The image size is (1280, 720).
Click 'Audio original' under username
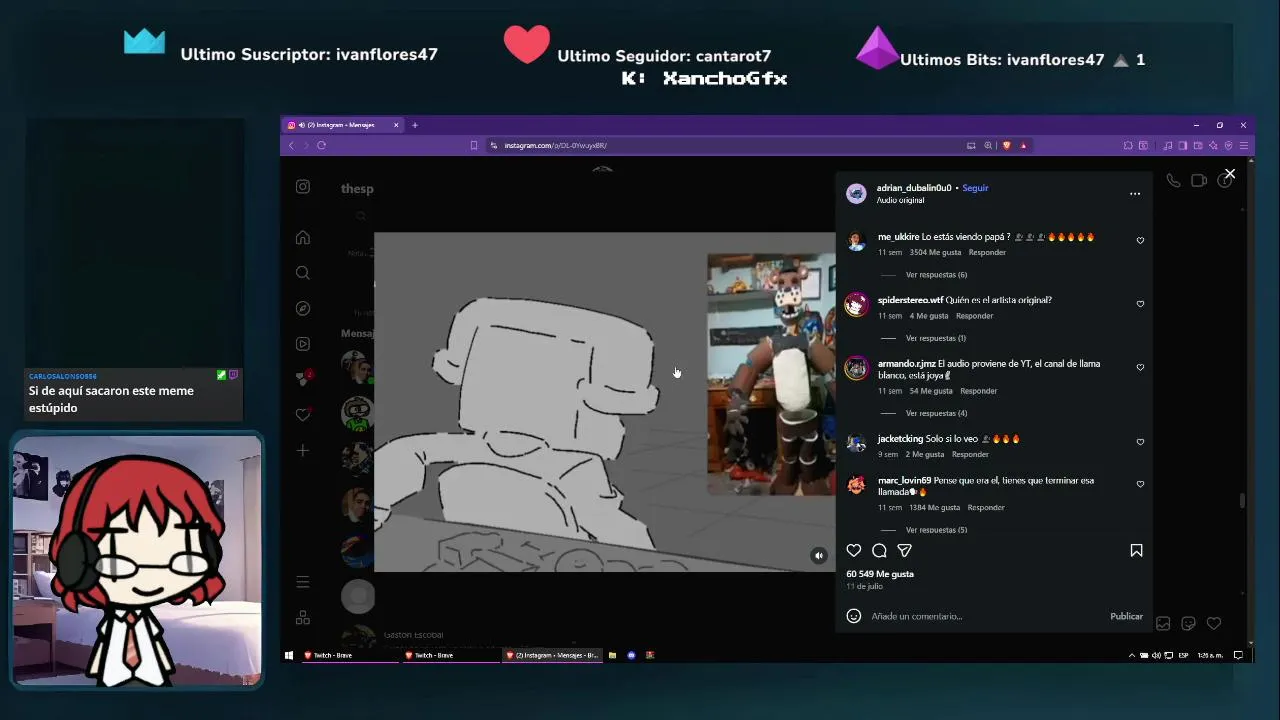tap(900, 200)
